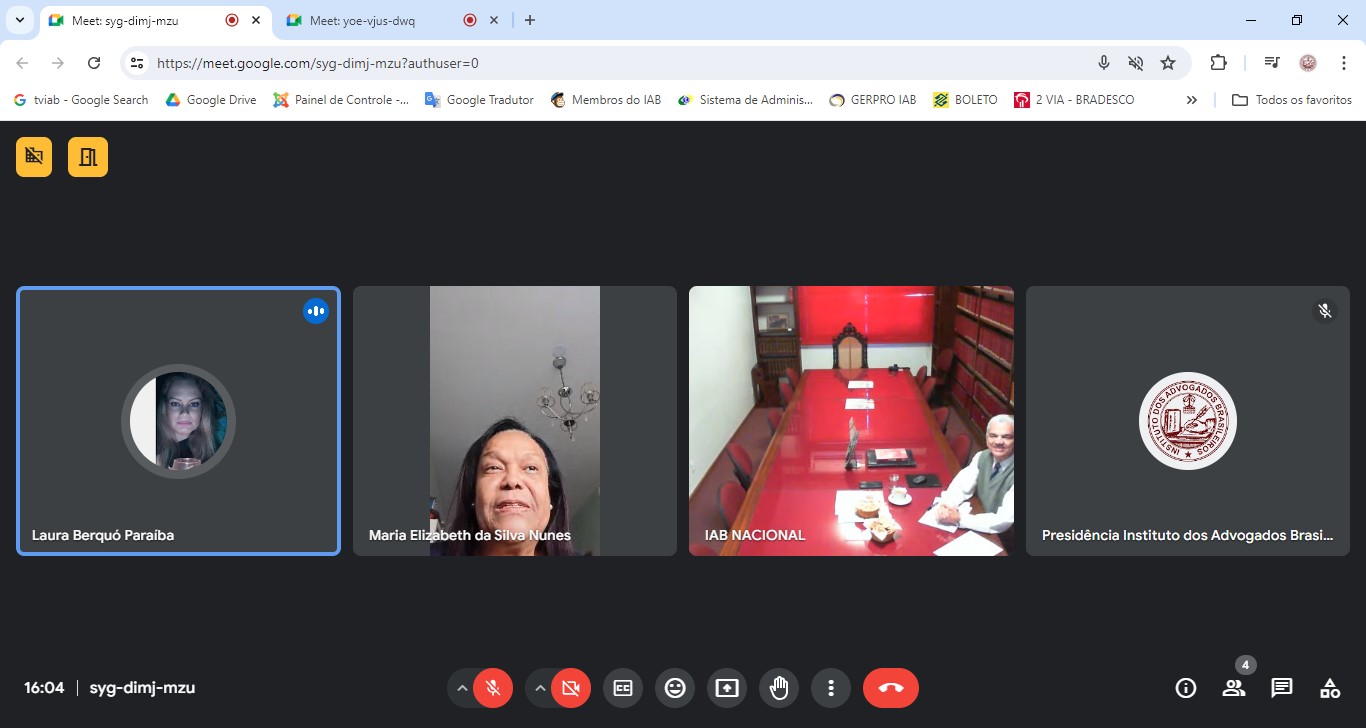The height and width of the screenshot is (728, 1366).
Task: Raise hand in the meeting
Action: 779,688
